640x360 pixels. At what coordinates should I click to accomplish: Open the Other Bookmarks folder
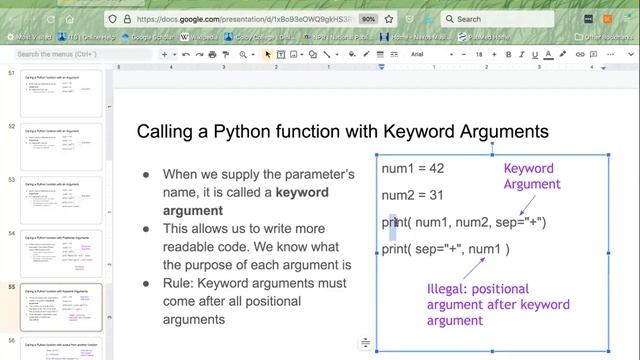point(603,37)
